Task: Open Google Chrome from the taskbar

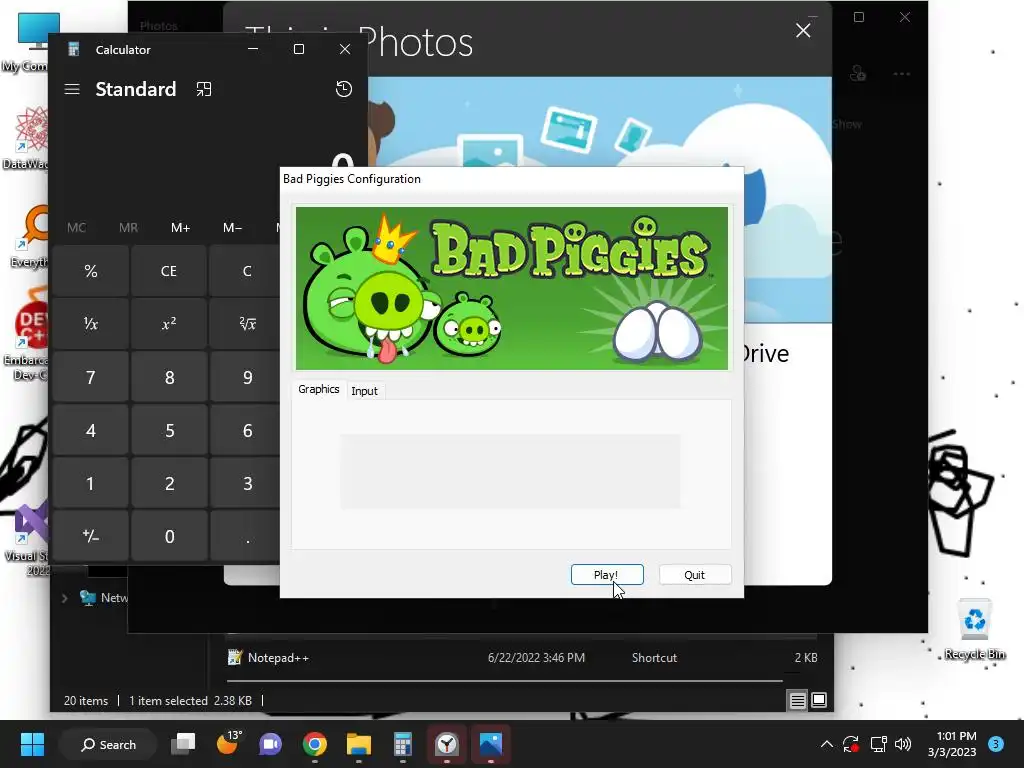Action: (x=315, y=744)
